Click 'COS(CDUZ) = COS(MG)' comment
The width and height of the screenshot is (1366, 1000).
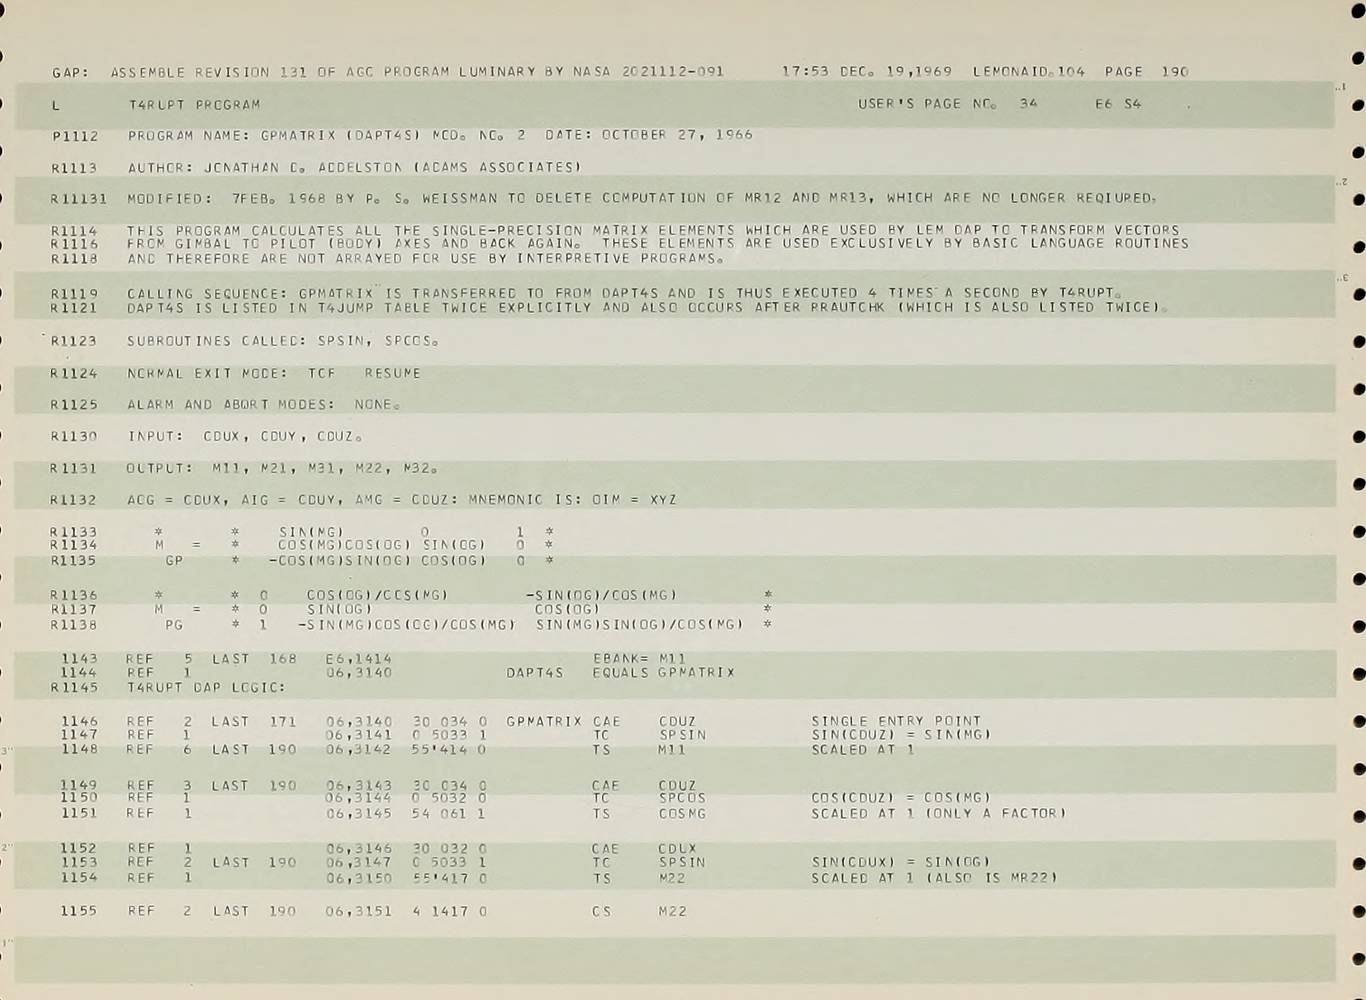pyautogui.click(x=901, y=798)
